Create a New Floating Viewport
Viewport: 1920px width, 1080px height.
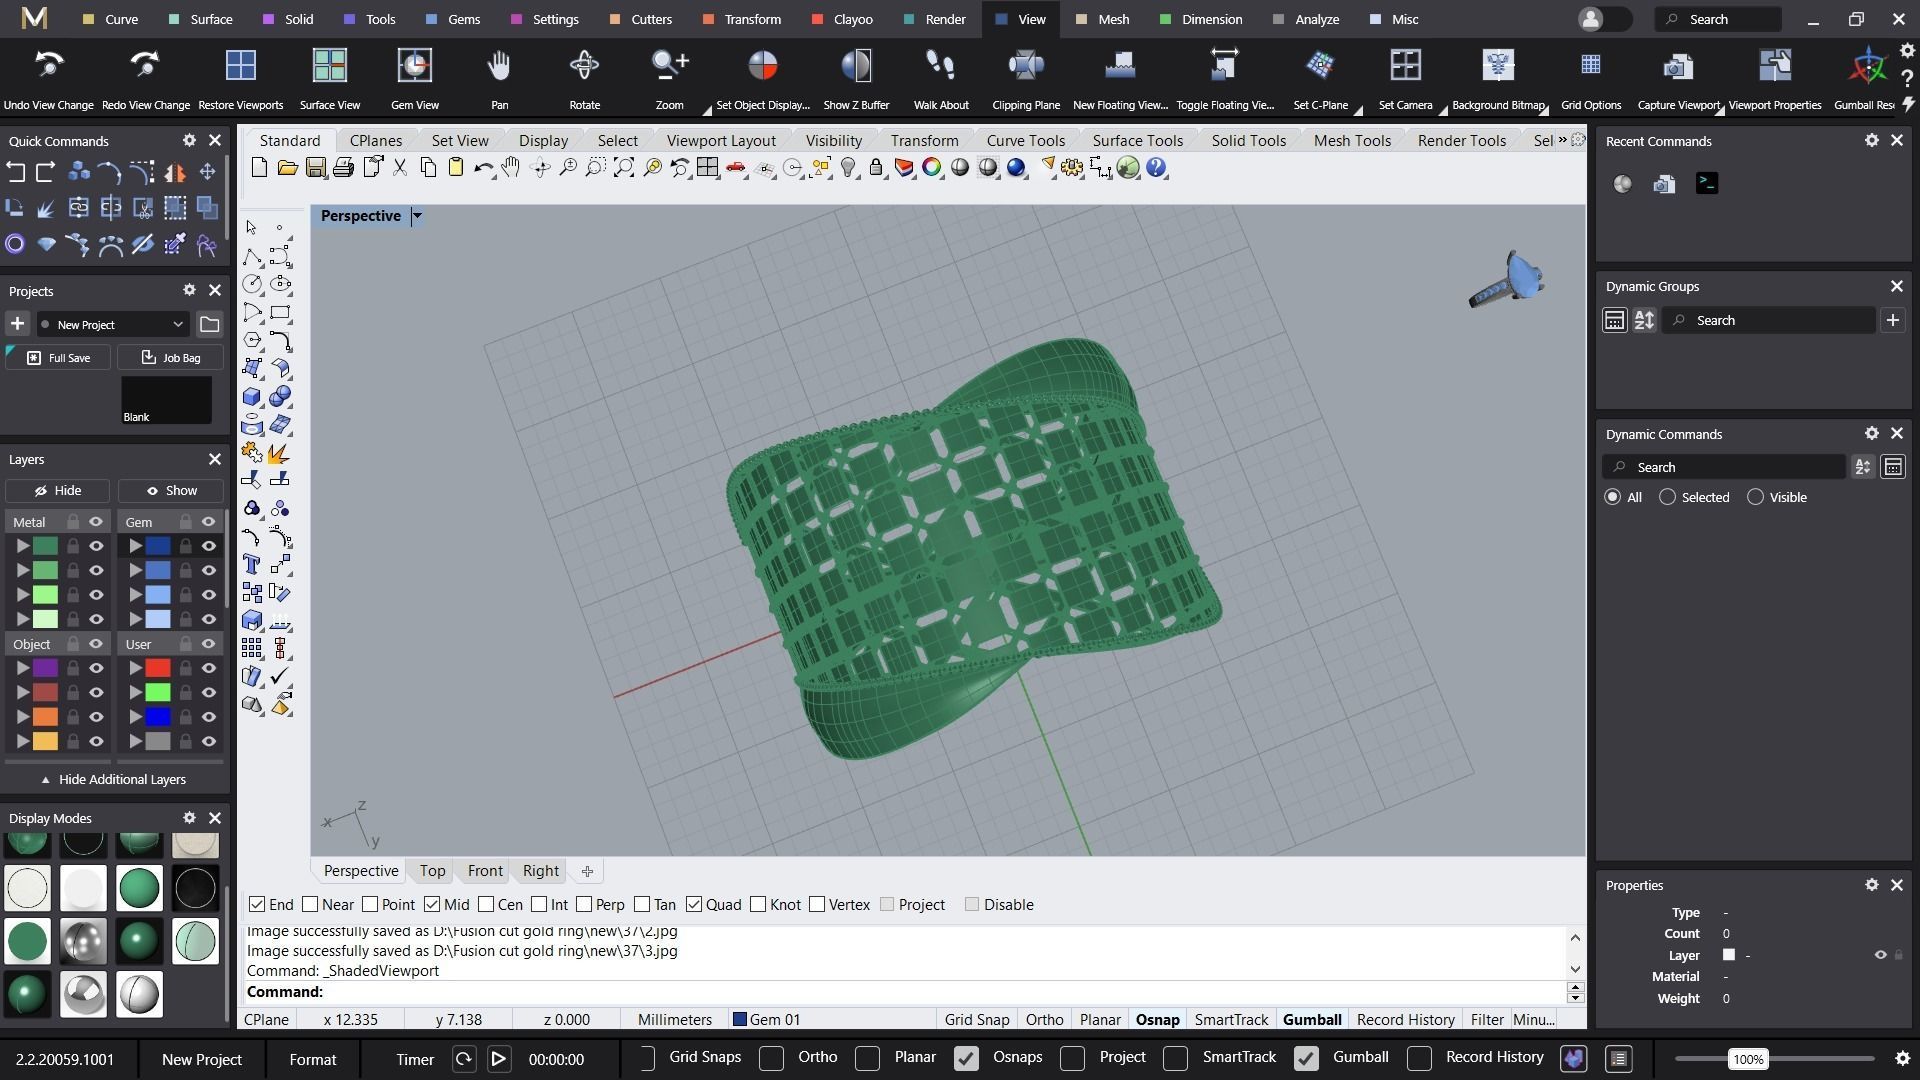(1120, 65)
